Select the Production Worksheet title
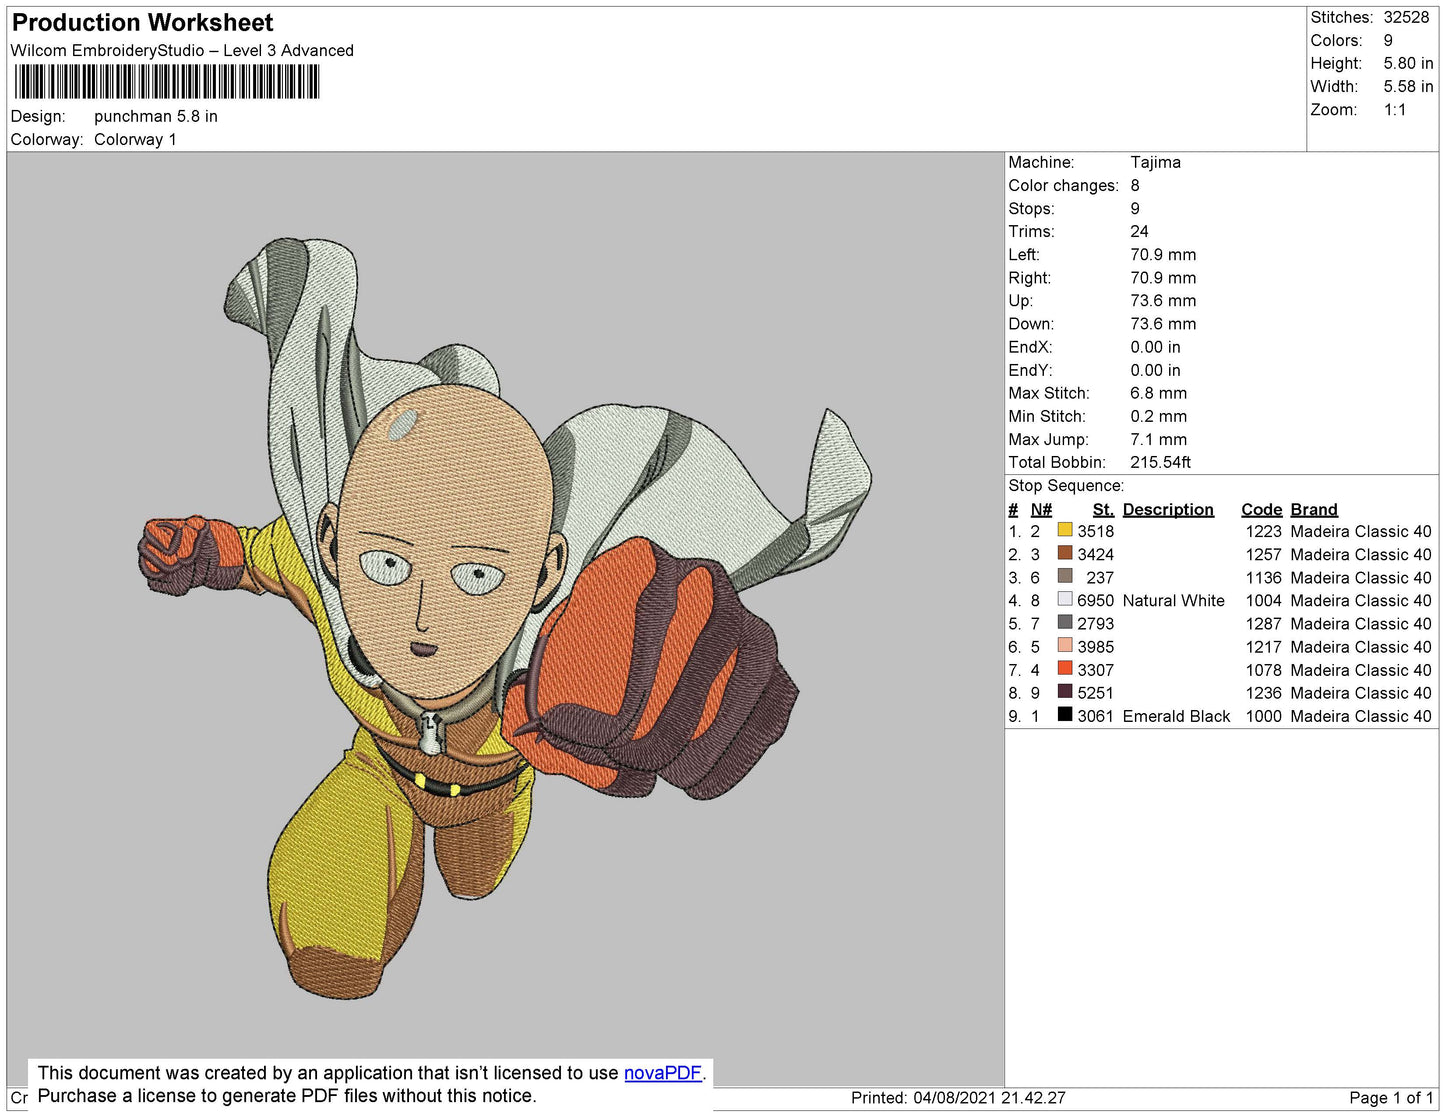This screenshot has height=1117, width=1445. 142,23
